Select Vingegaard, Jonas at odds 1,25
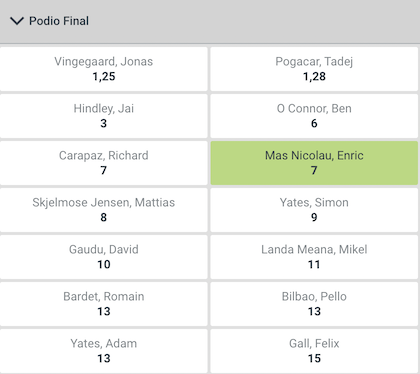The width and height of the screenshot is (420, 374). (104, 69)
